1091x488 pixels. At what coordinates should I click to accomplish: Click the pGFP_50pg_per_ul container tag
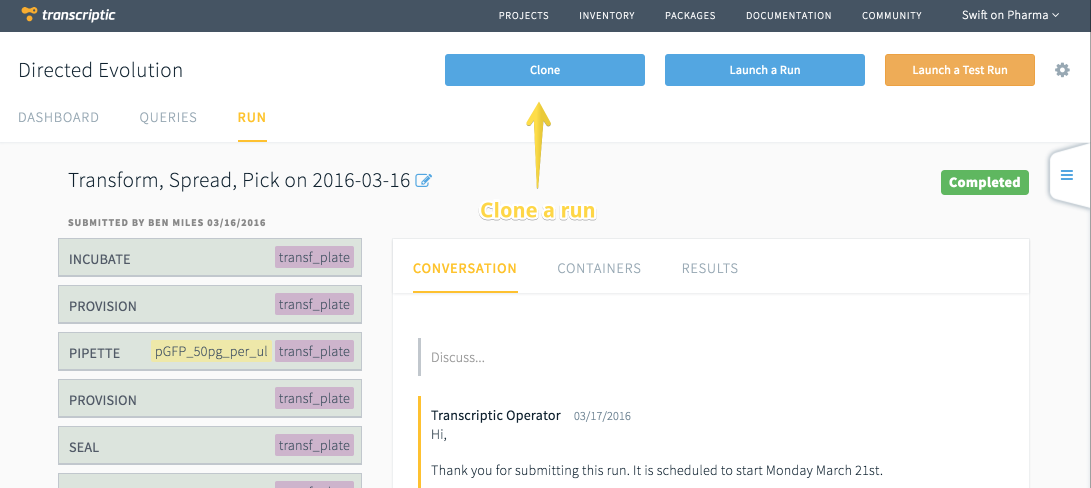[212, 352]
